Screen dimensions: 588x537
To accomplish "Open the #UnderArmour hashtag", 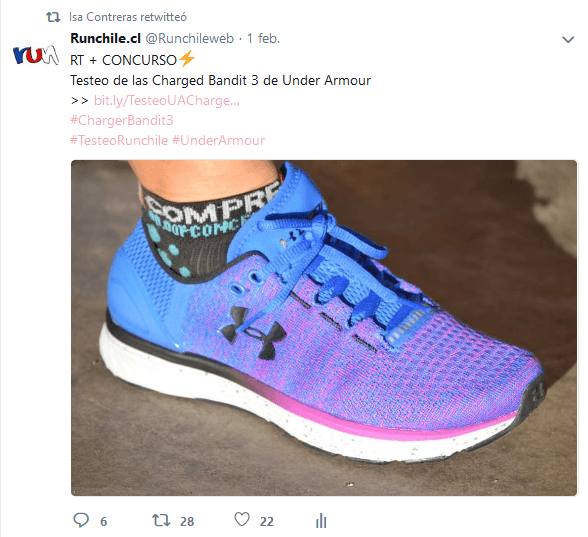I will [219, 140].
